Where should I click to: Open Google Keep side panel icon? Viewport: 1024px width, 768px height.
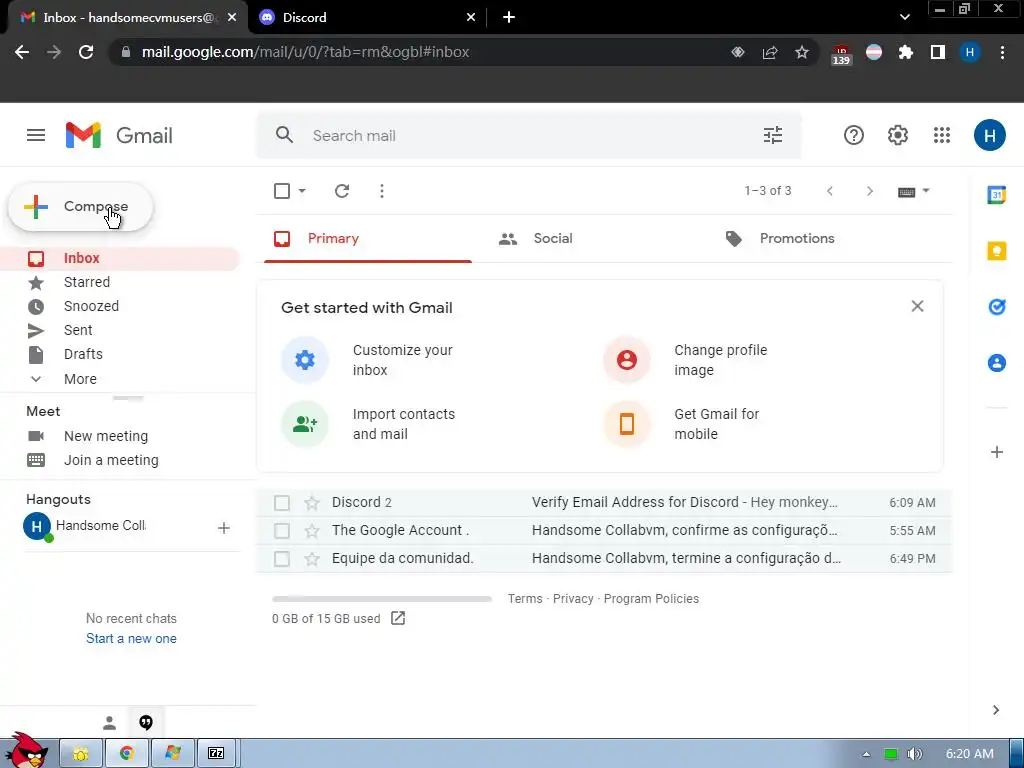point(996,251)
